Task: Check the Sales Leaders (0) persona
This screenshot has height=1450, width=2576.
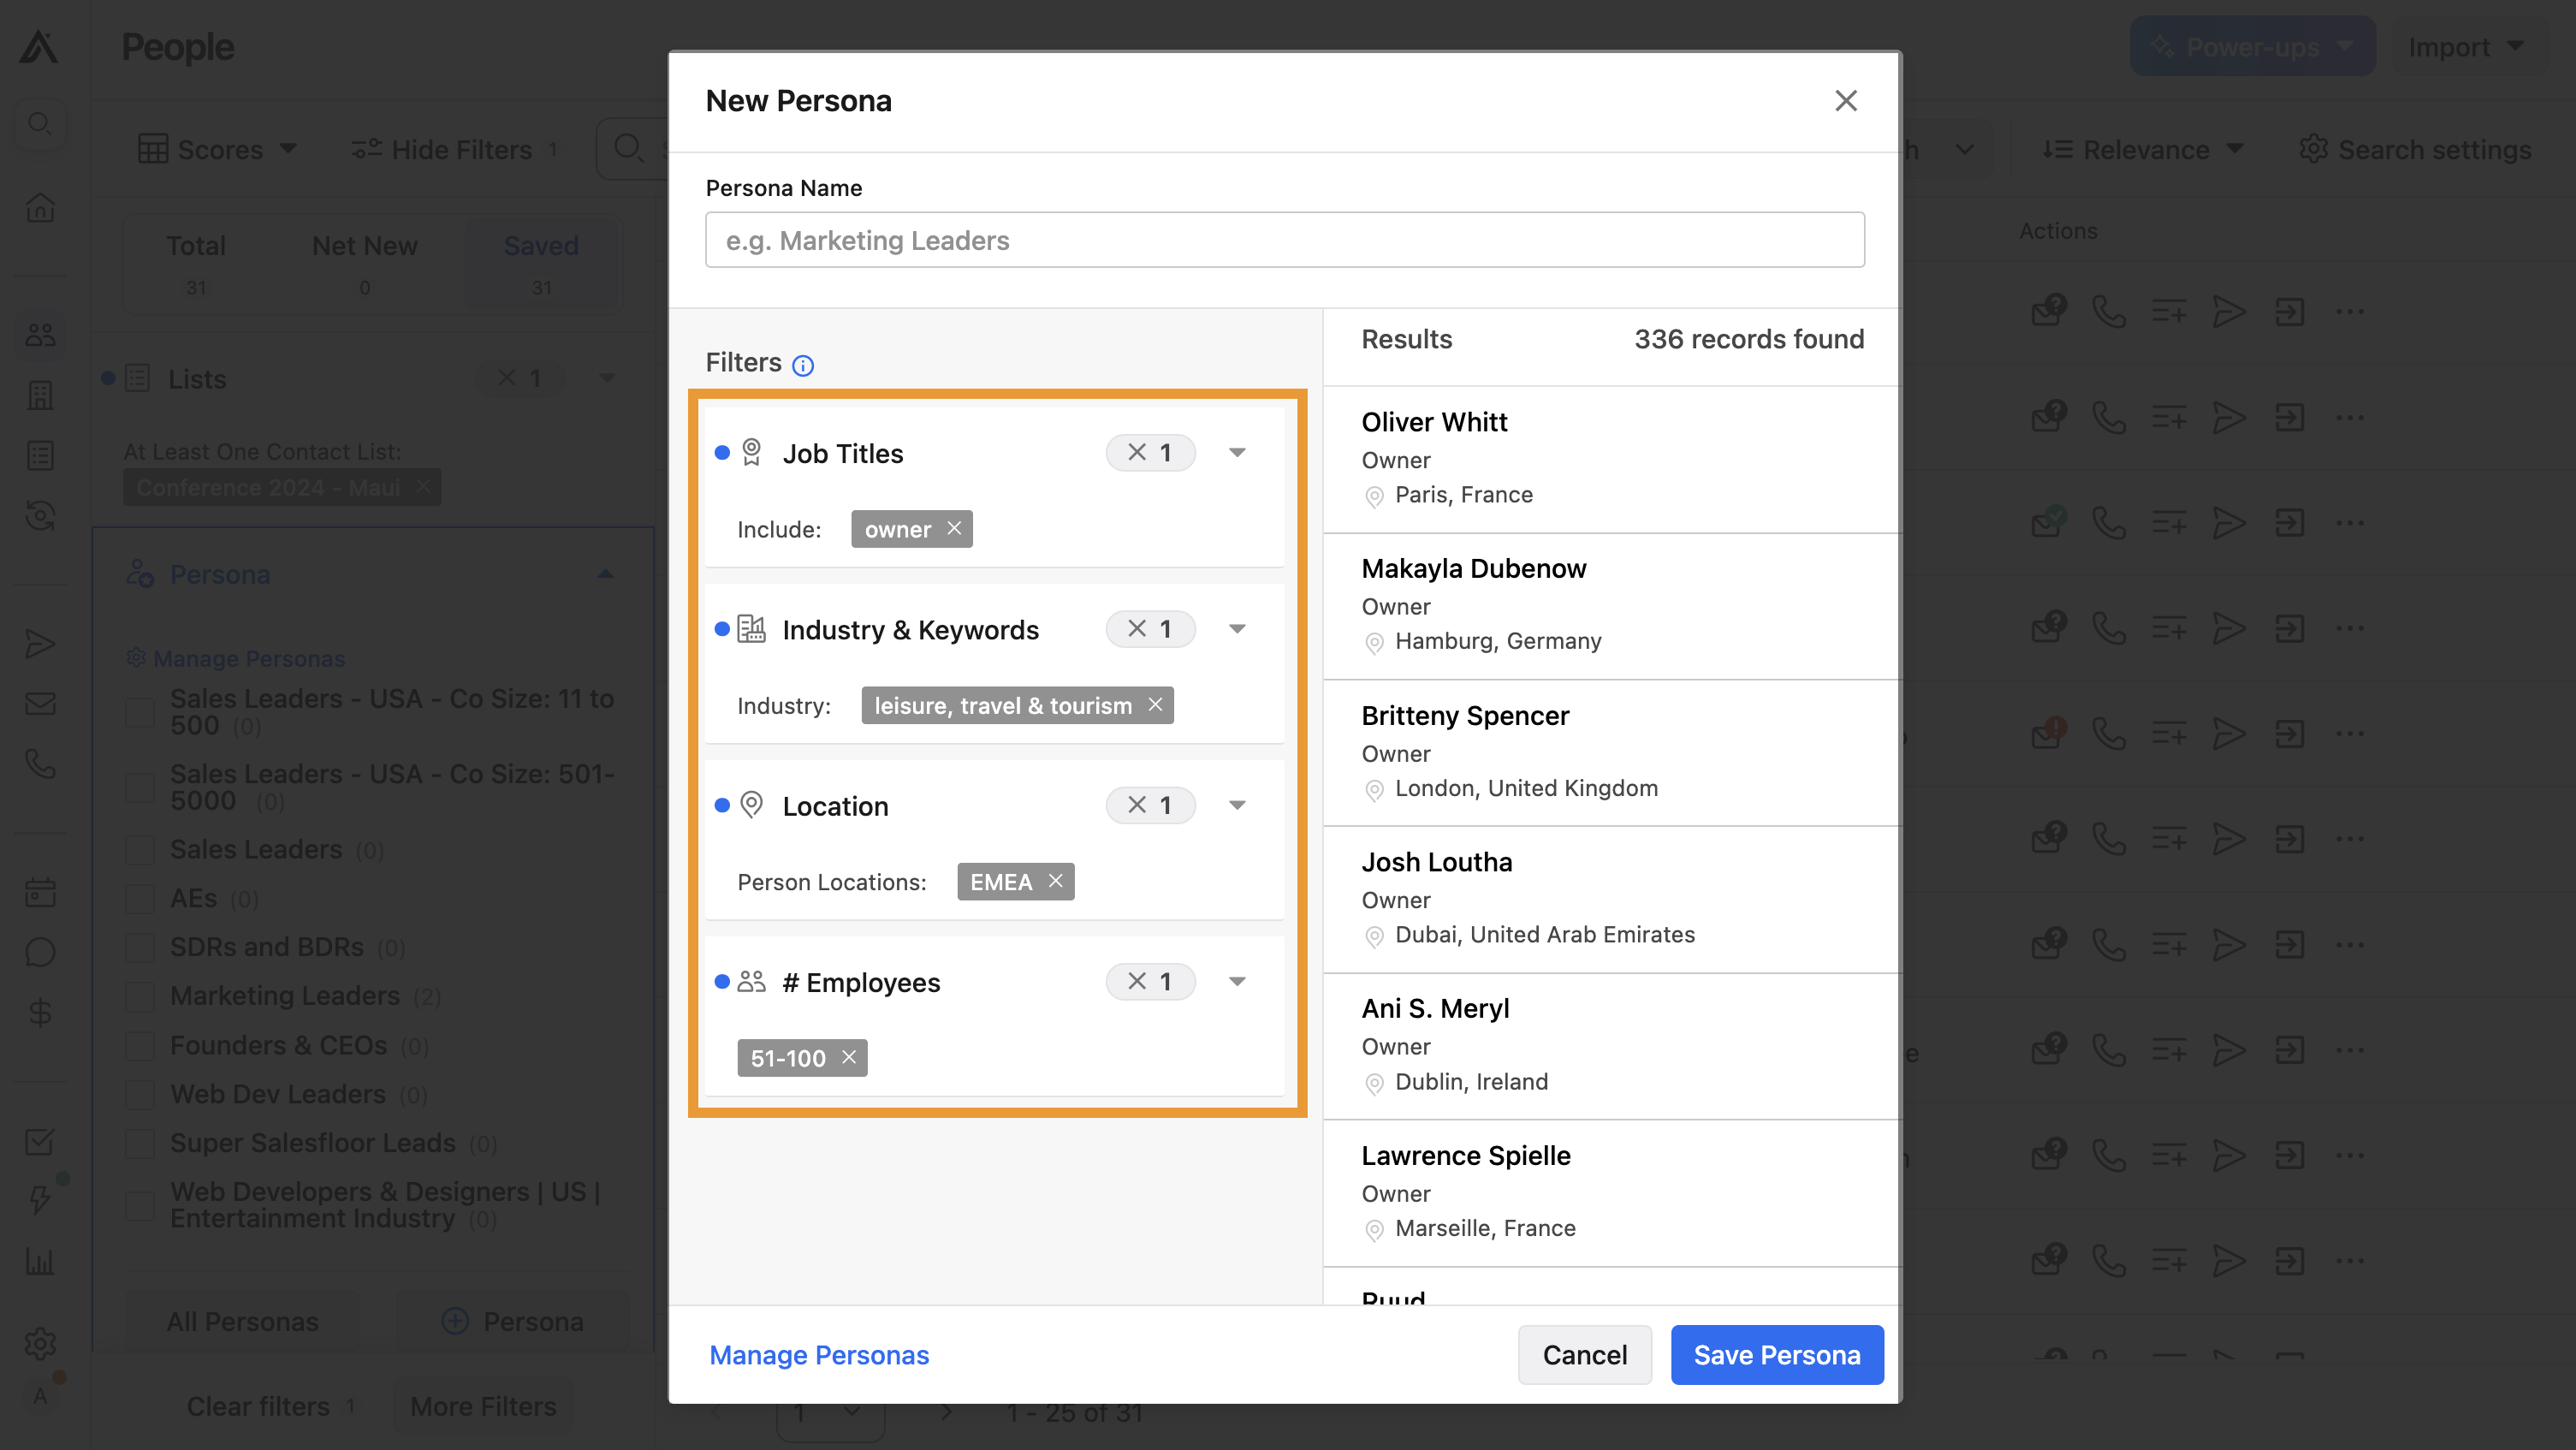Action: tap(139, 849)
